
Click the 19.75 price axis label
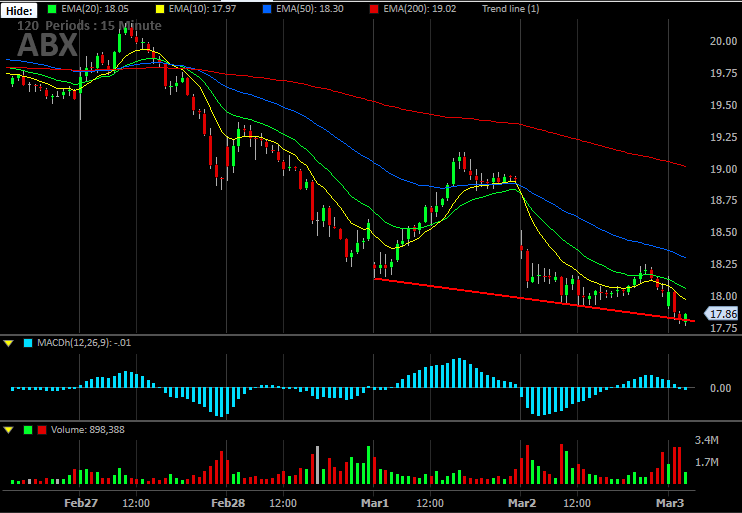tap(723, 73)
